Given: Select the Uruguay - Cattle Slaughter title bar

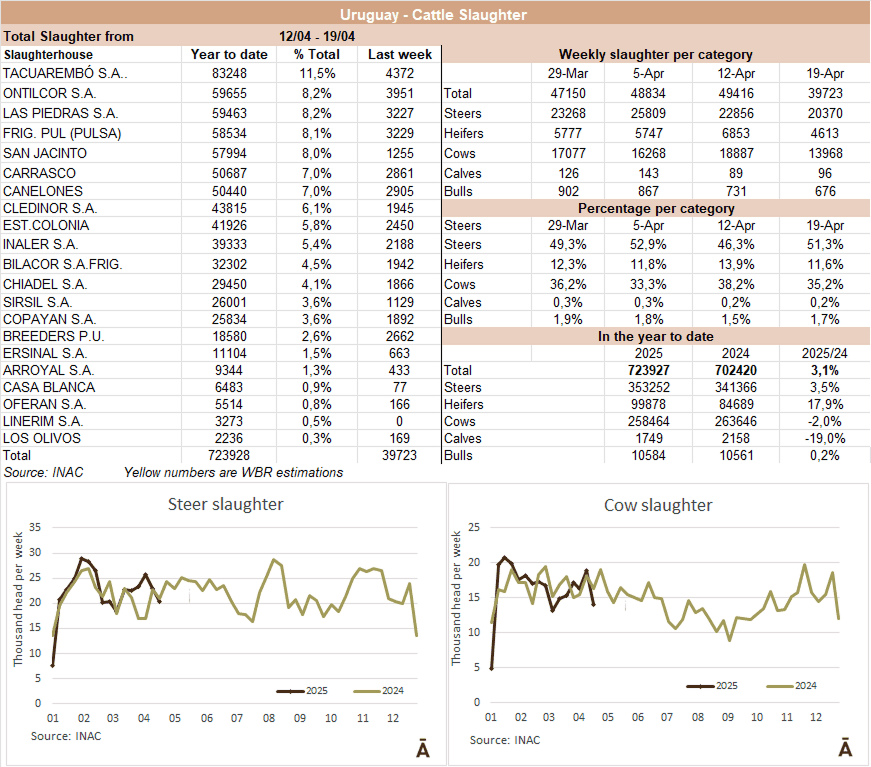Looking at the screenshot, I should [435, 14].
